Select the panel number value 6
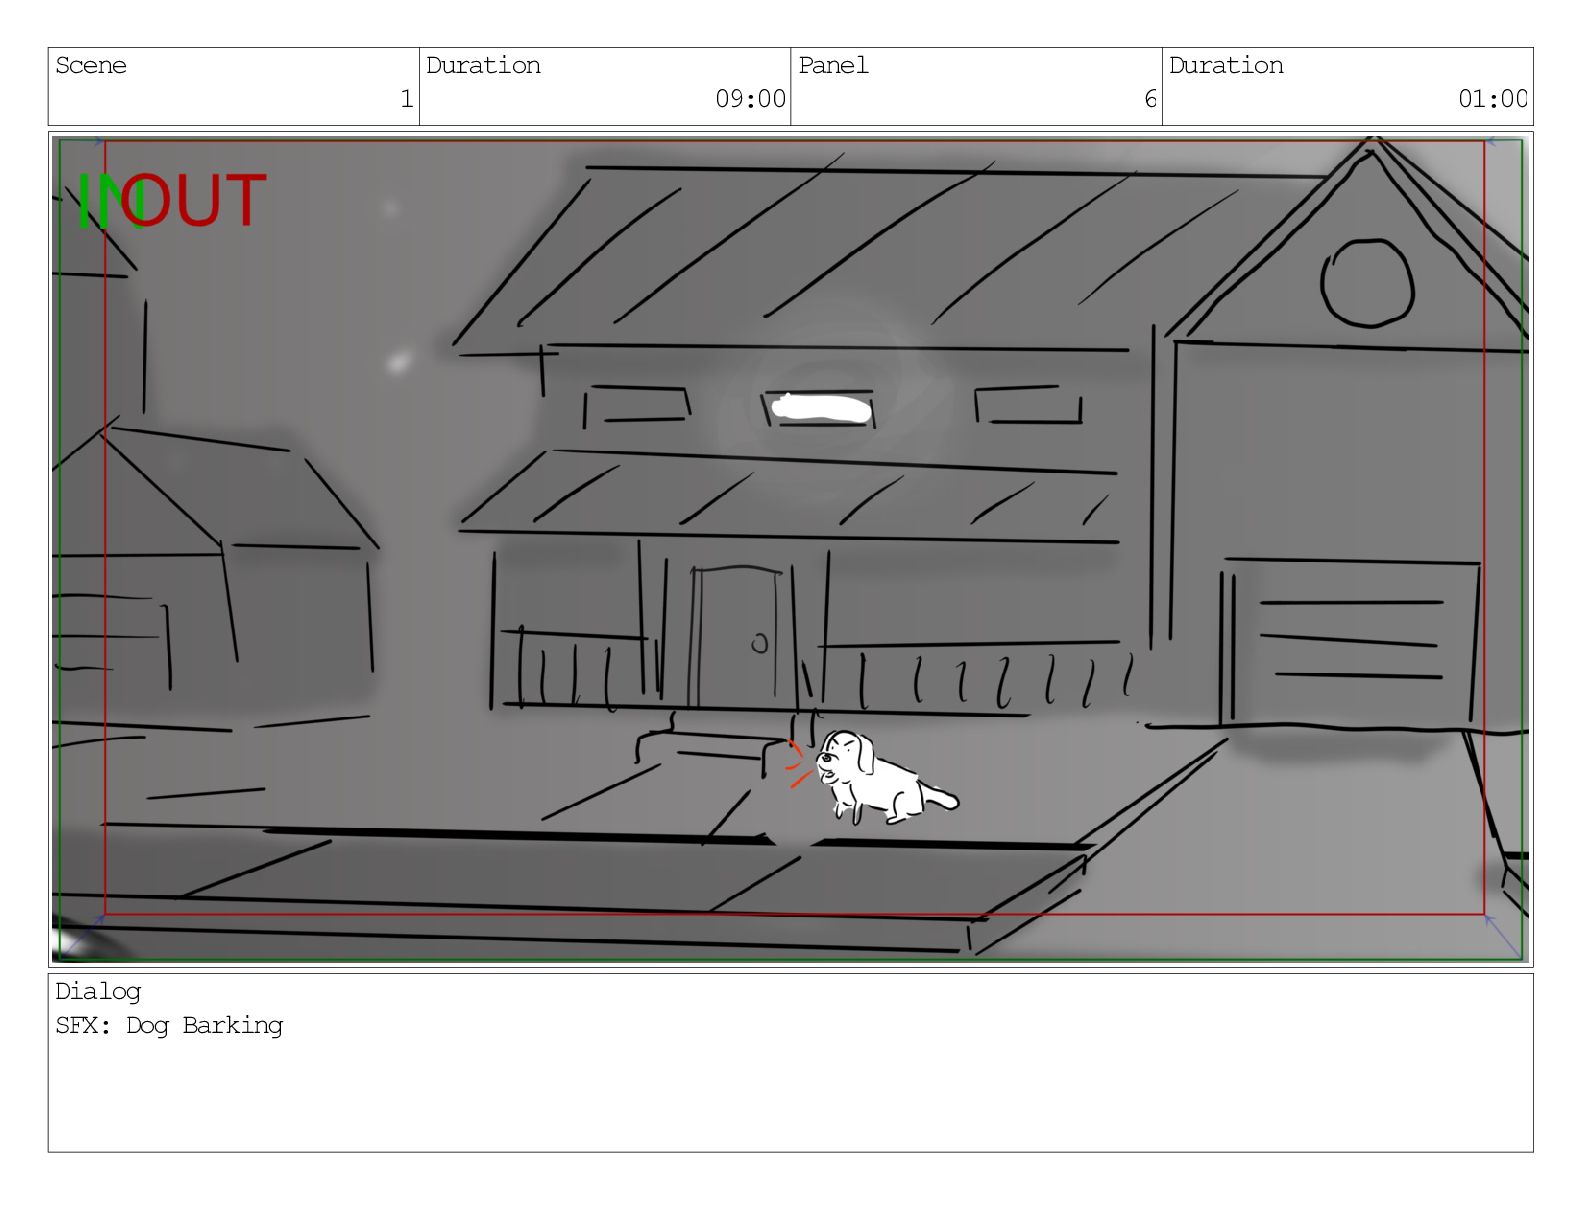1584x1224 pixels. (x=1150, y=99)
